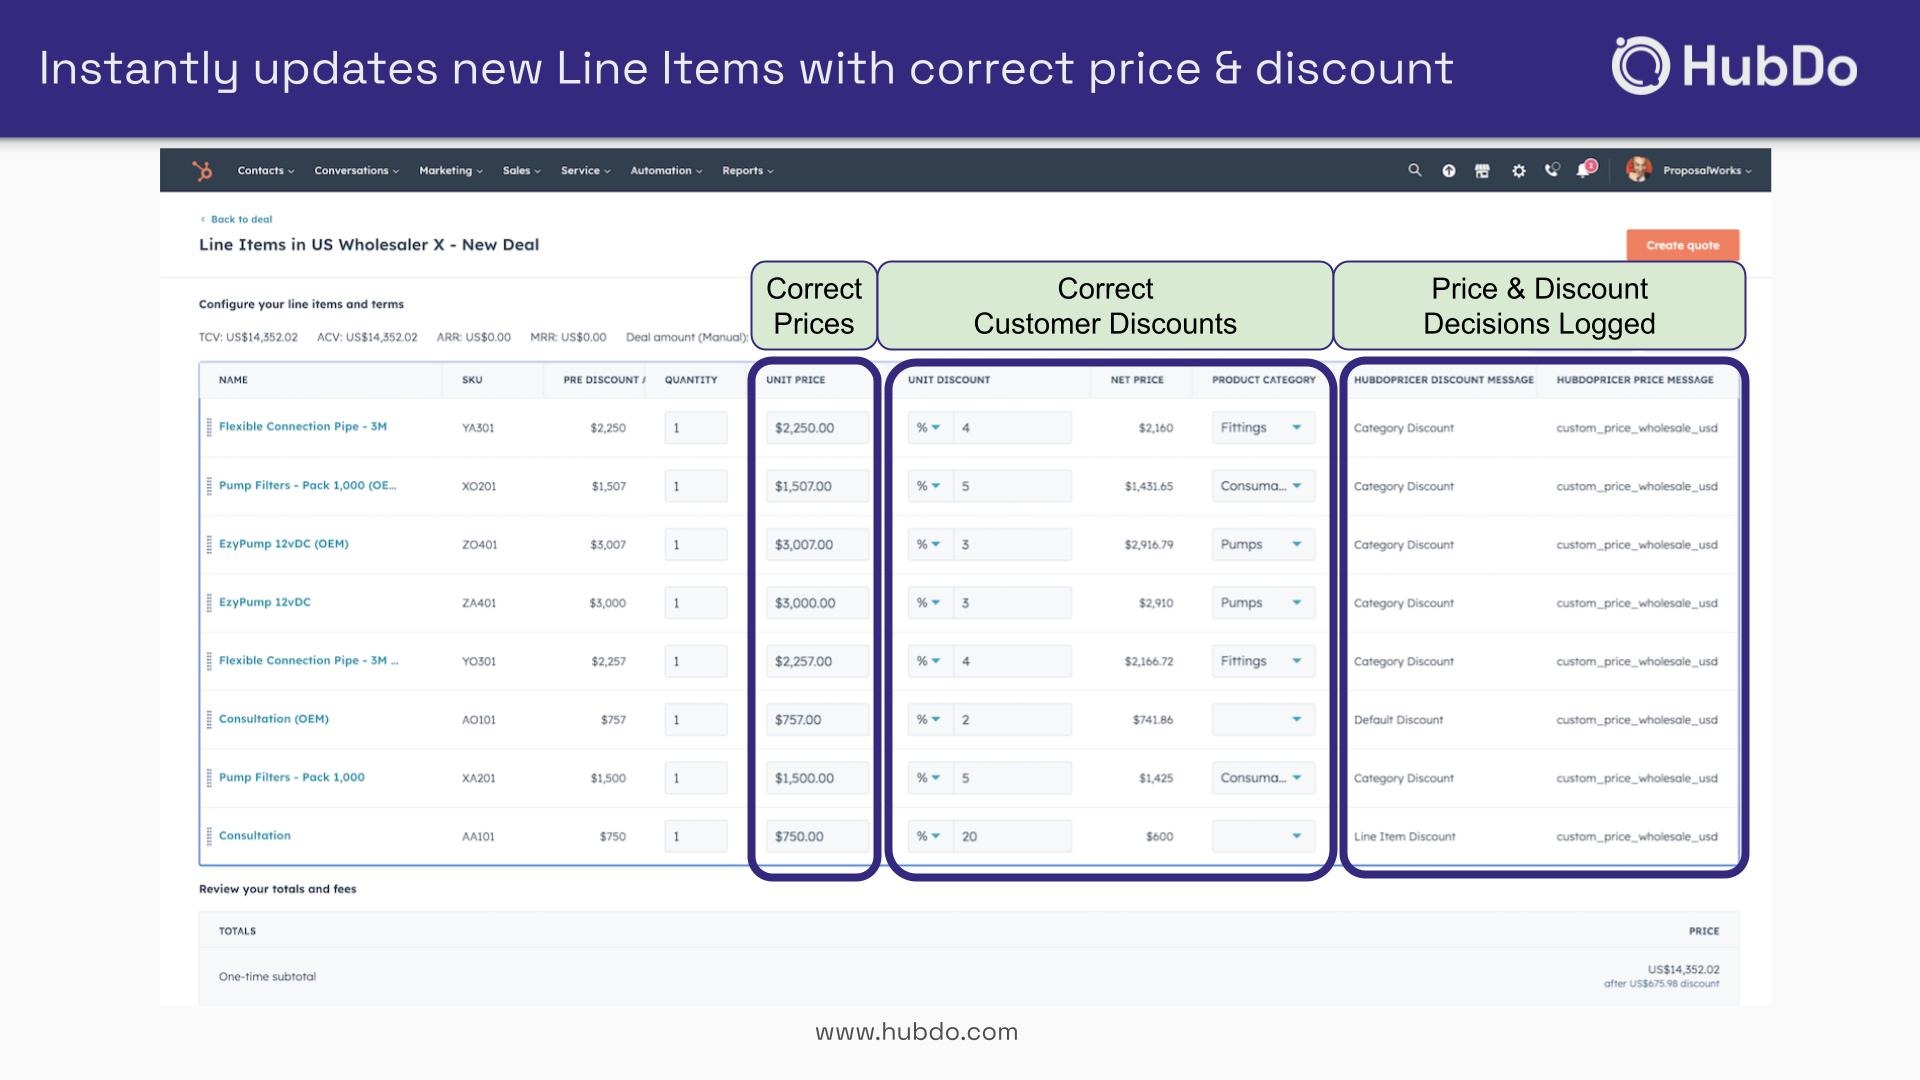This screenshot has height=1080, width=1920.
Task: Open the settings gear icon
Action: [1518, 171]
